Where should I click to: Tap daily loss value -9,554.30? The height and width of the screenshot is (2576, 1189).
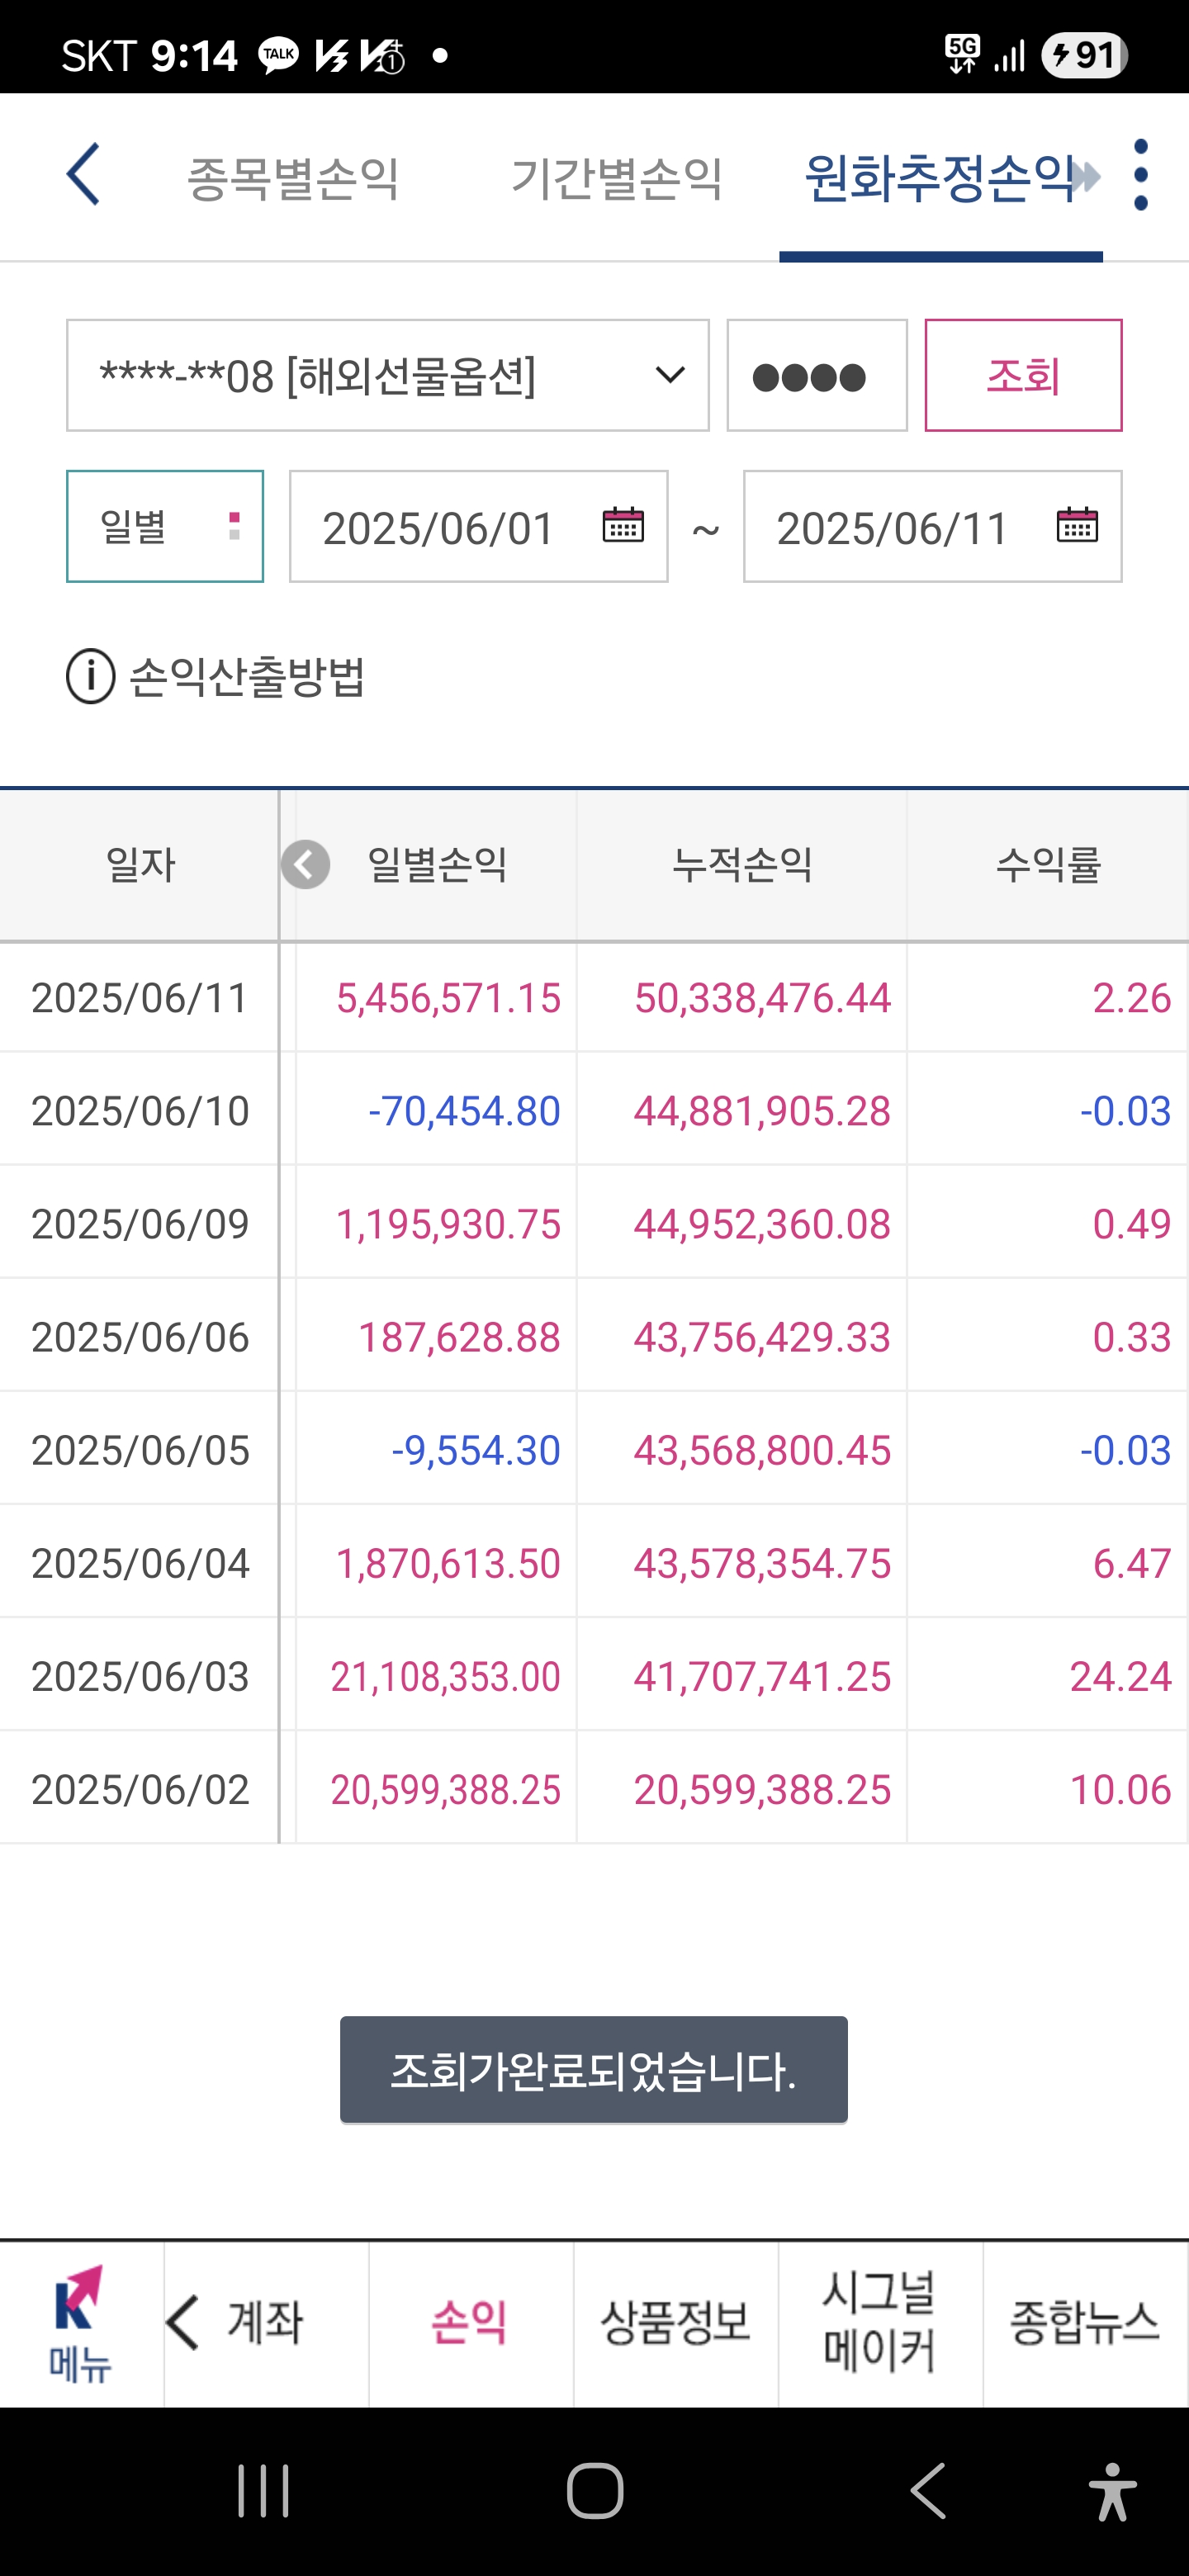476,1450
